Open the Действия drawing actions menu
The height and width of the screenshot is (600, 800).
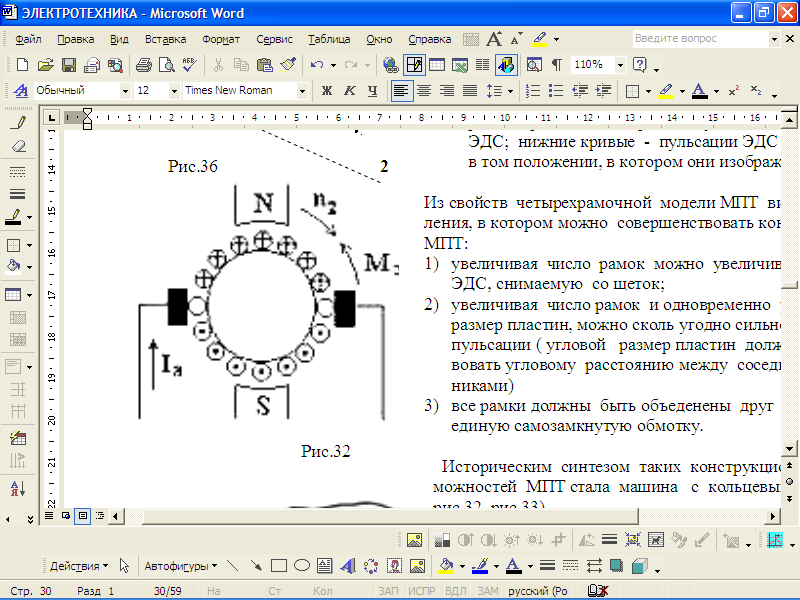click(x=79, y=566)
